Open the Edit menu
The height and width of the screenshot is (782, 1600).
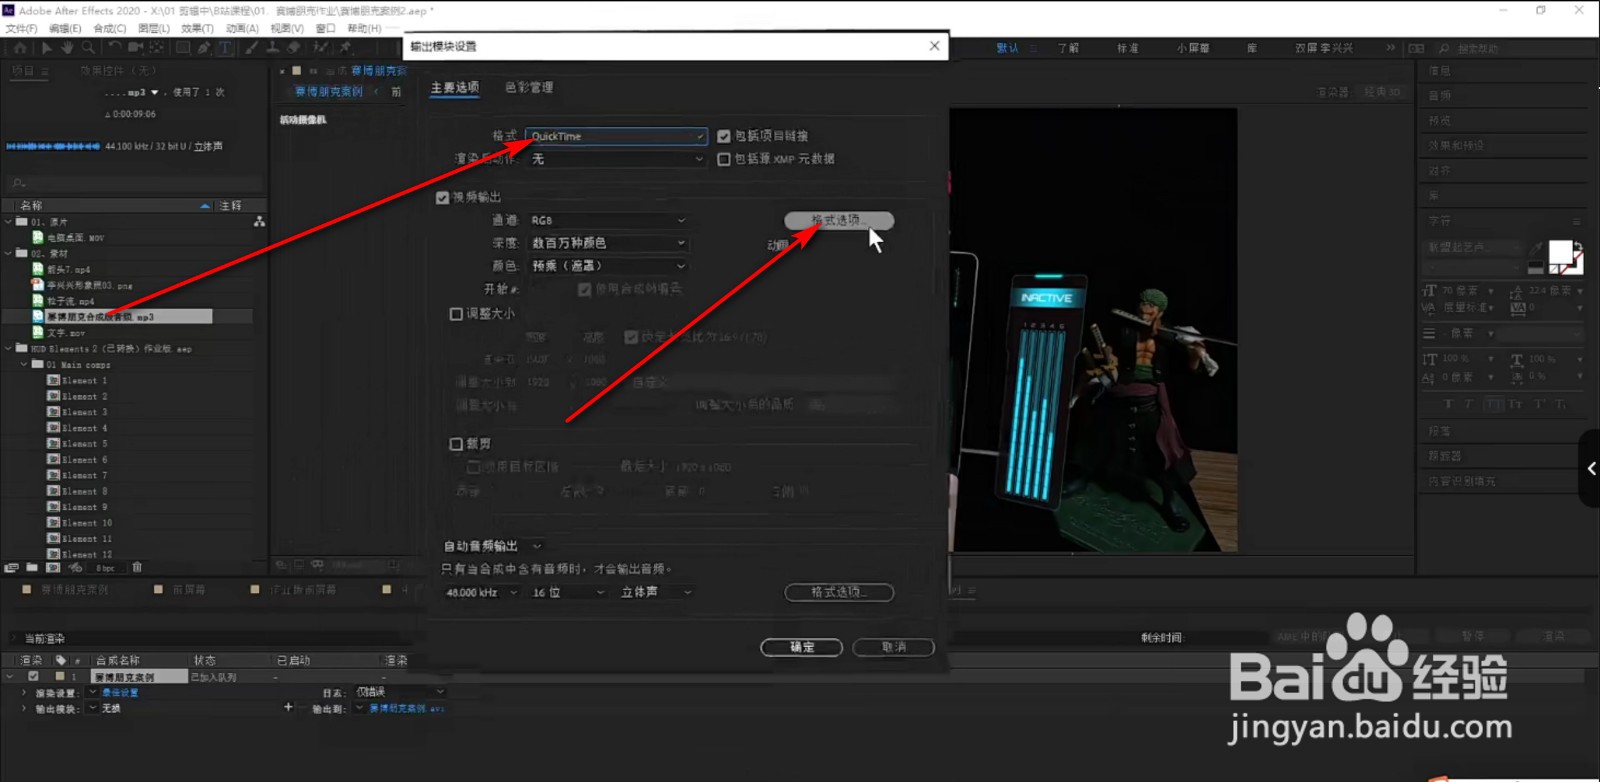tap(65, 28)
